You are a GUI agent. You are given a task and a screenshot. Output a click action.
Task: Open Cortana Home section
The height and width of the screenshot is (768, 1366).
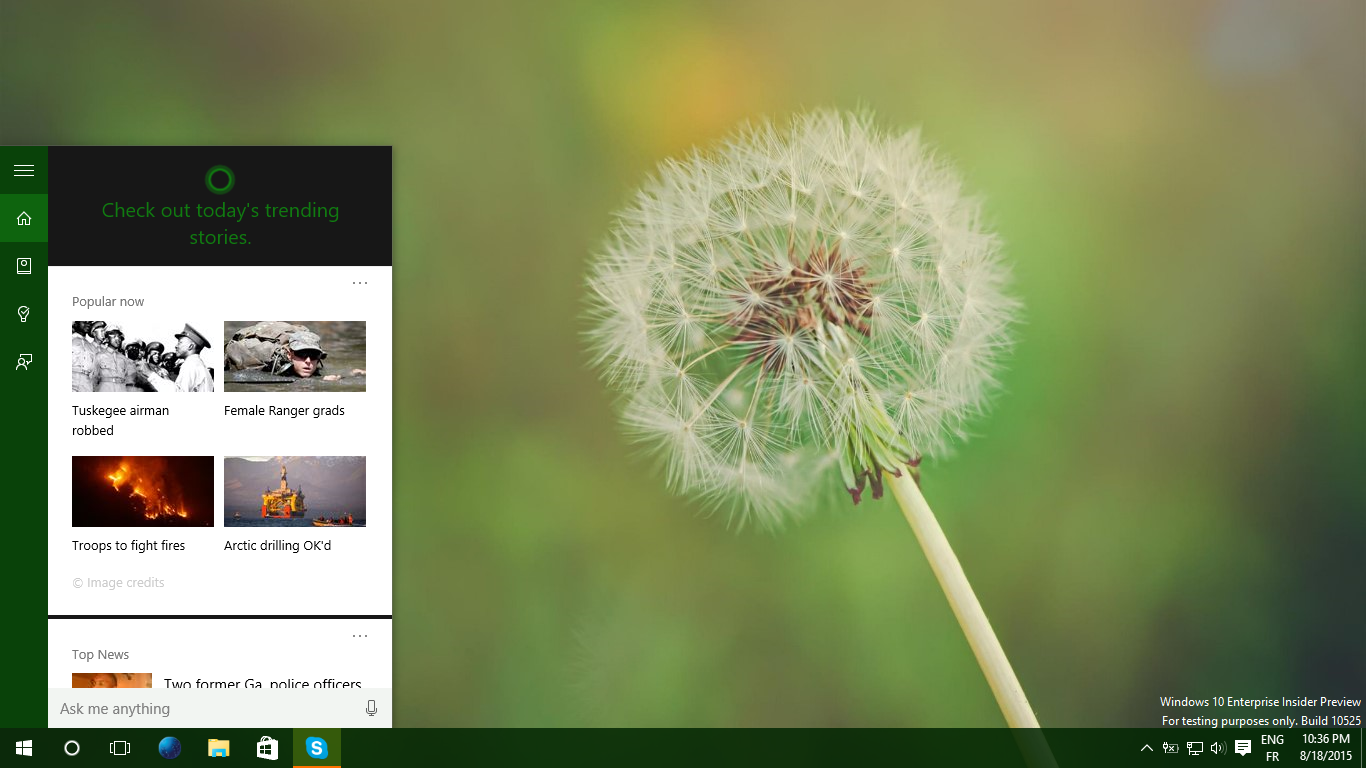[24, 218]
